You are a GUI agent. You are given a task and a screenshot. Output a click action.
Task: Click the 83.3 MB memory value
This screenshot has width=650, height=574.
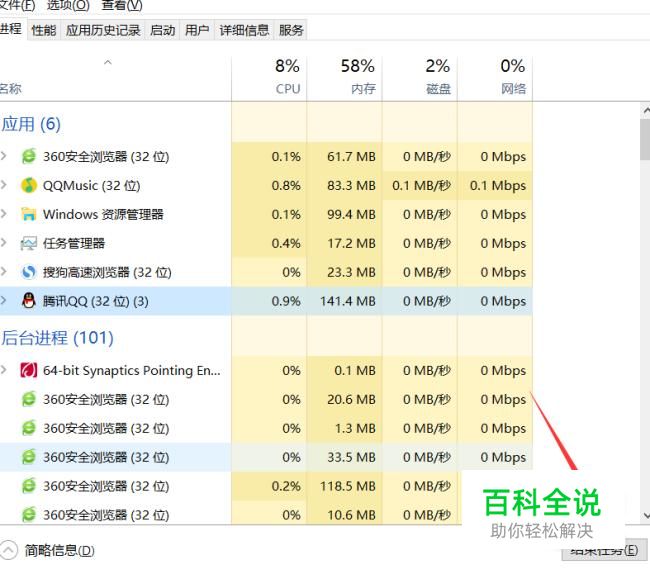click(351, 185)
